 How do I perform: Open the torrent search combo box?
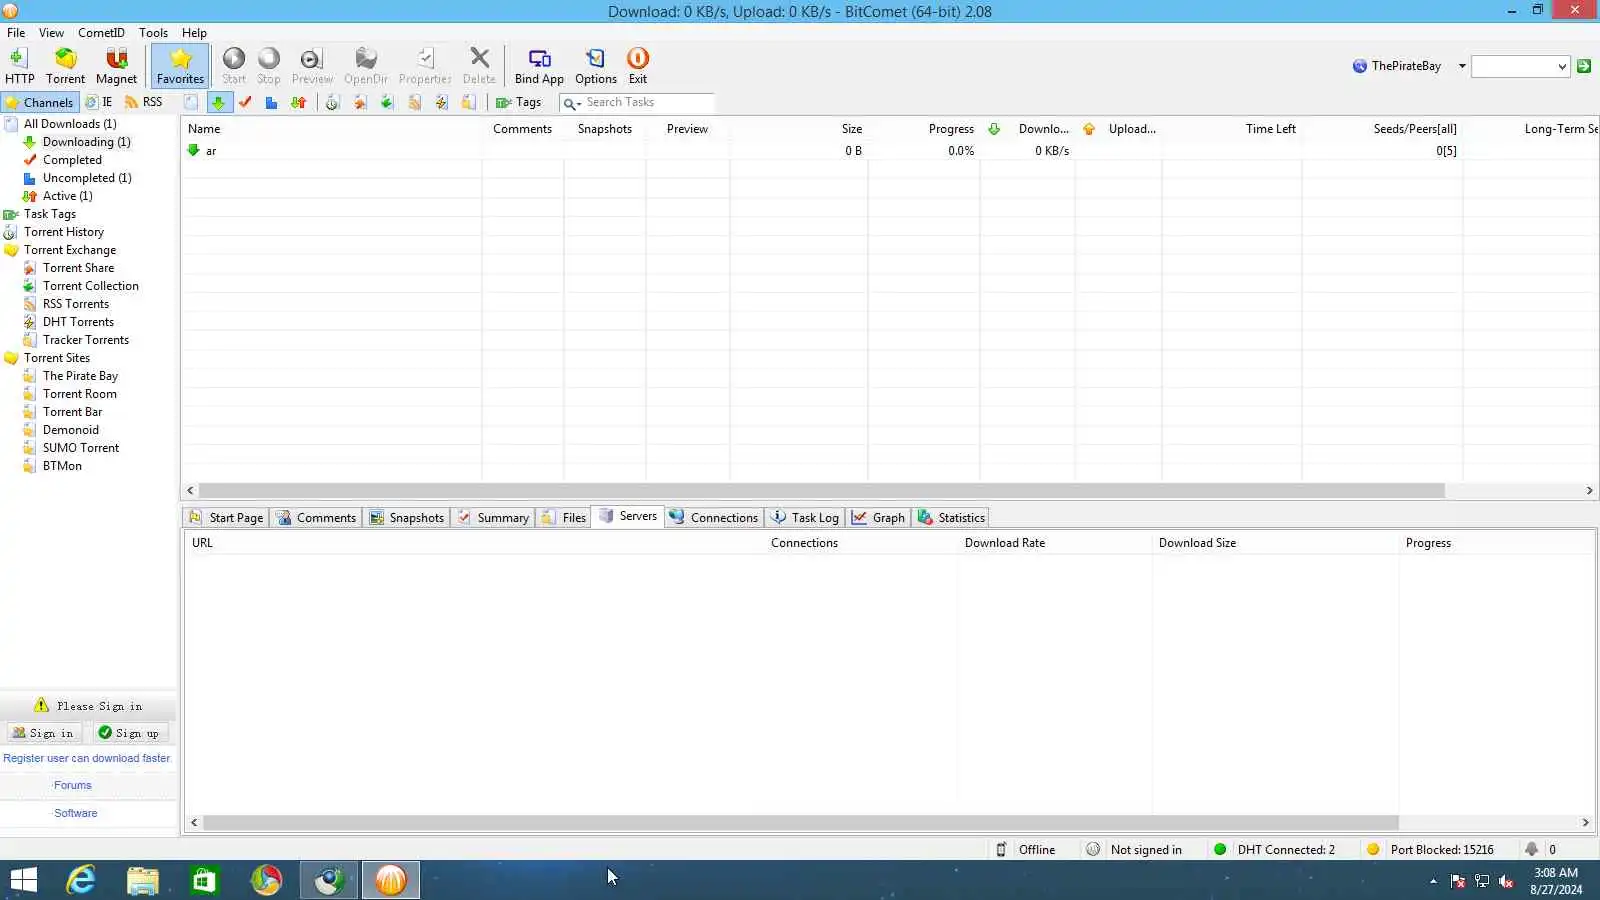[1520, 66]
